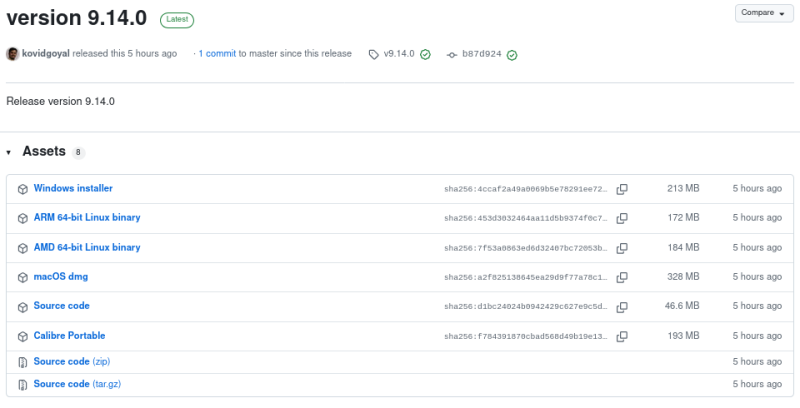800x408 pixels.
Task: Click archive icon beside Source code (tar.gz)
Action: click(22, 385)
